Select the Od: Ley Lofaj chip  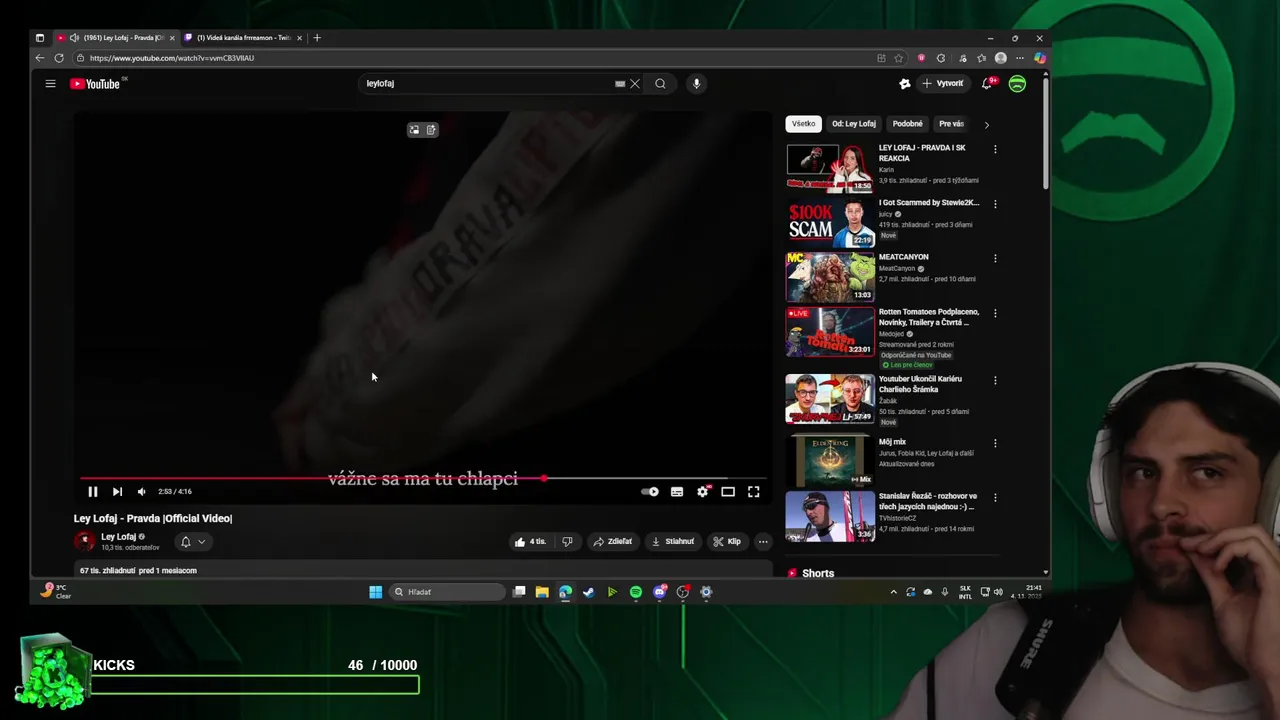[x=854, y=124]
